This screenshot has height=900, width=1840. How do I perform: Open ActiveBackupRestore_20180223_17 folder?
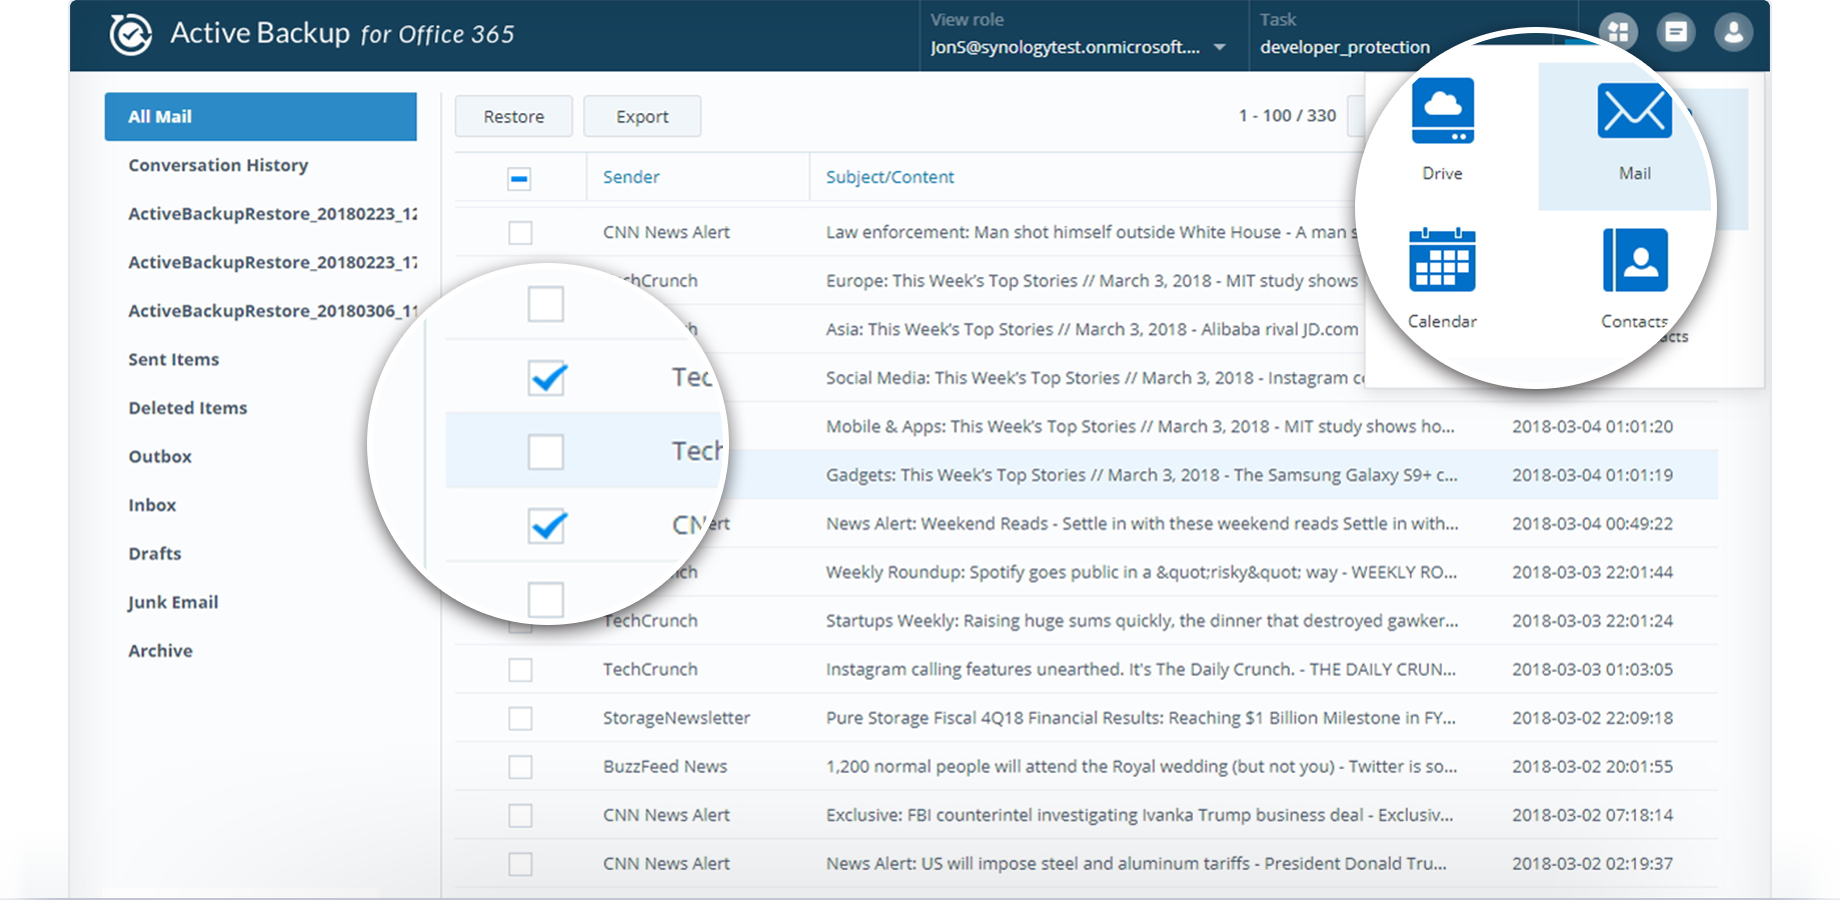(x=273, y=262)
